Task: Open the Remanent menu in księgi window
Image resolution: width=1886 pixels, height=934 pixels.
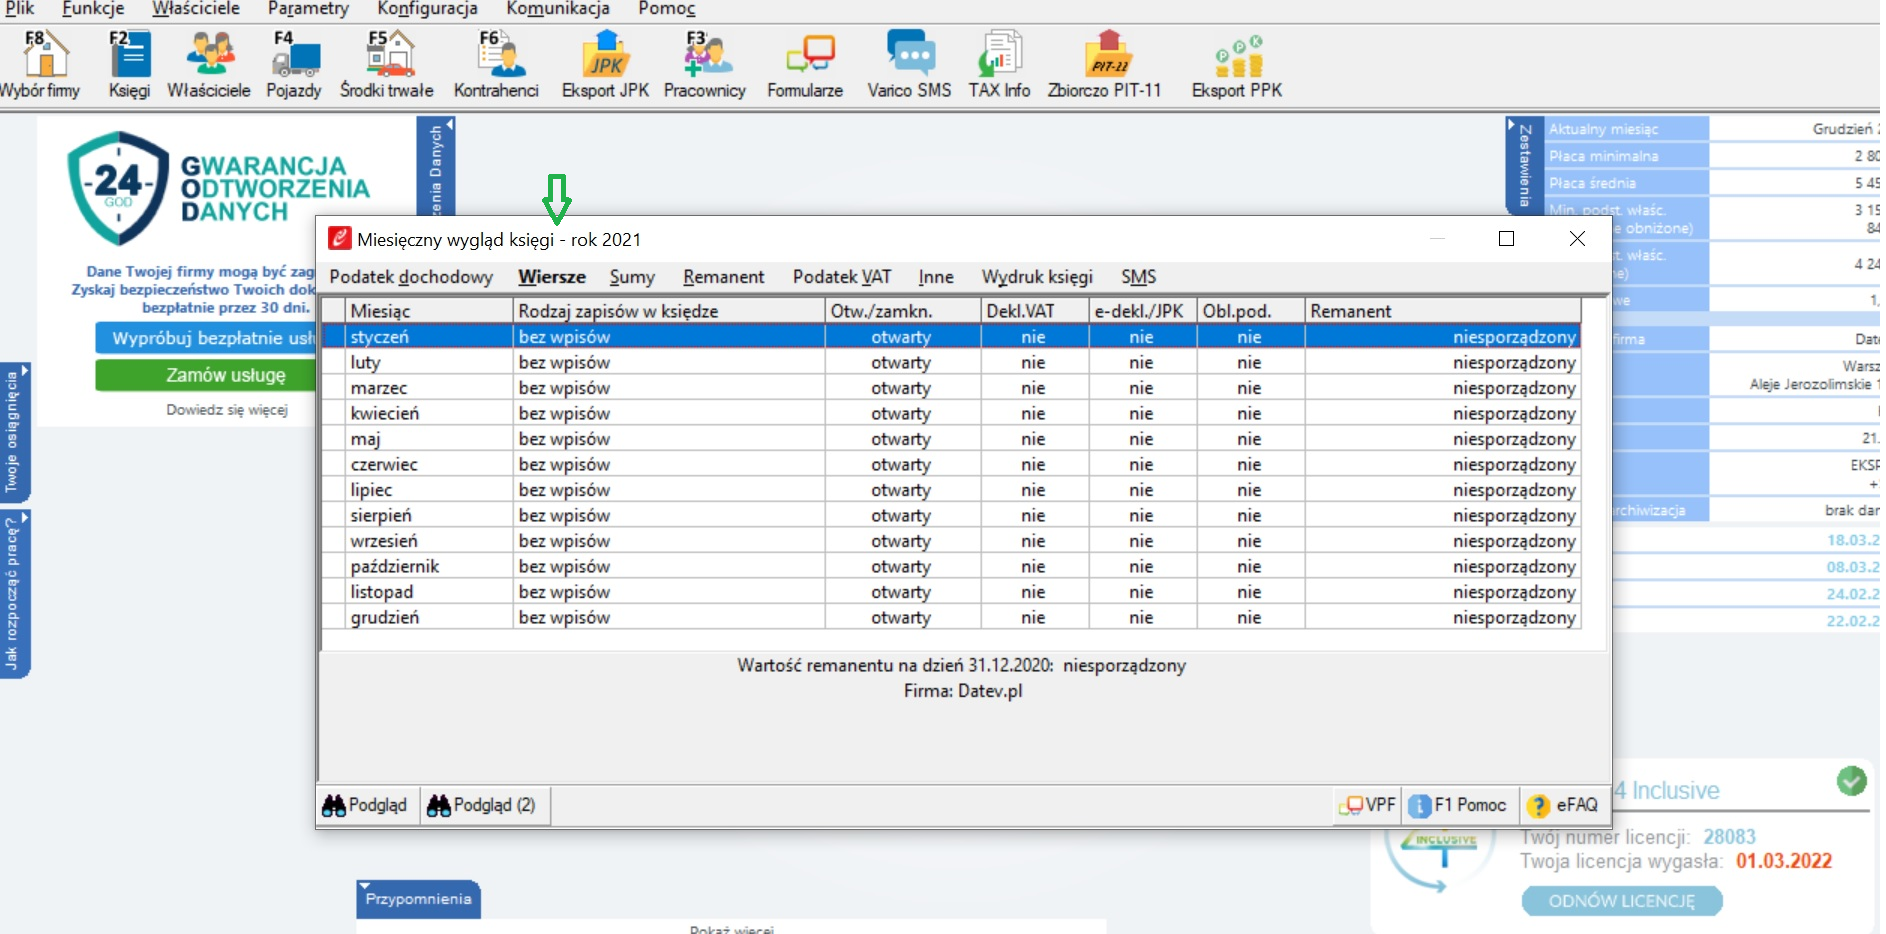Action: coord(723,277)
